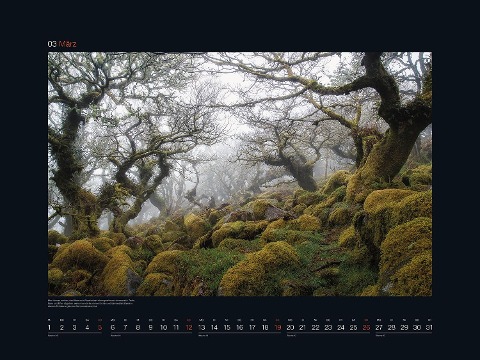Open the foggy mossy forest photo
480x360 pixels.
pos(240,174)
